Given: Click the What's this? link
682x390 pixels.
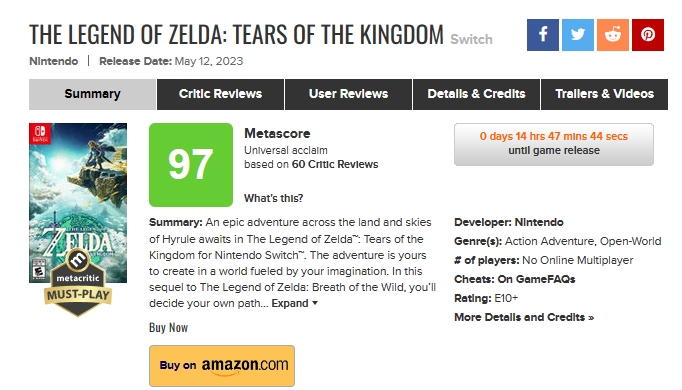Looking at the screenshot, I should [x=273, y=198].
